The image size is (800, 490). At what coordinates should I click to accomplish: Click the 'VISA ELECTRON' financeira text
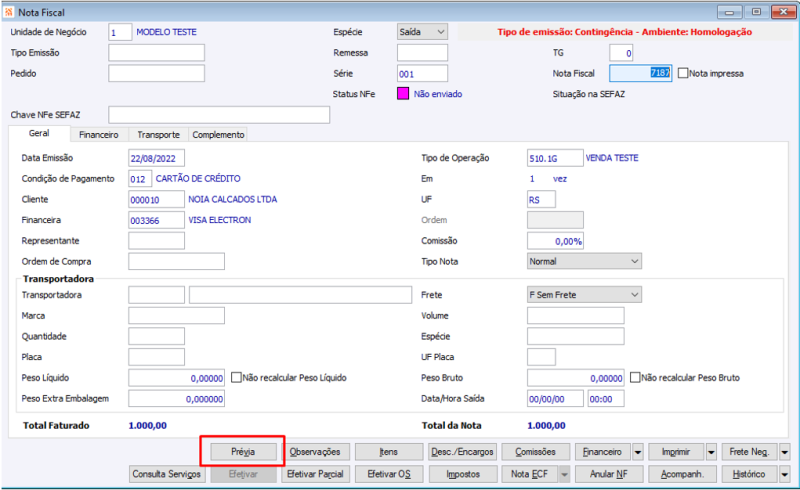tap(220, 220)
